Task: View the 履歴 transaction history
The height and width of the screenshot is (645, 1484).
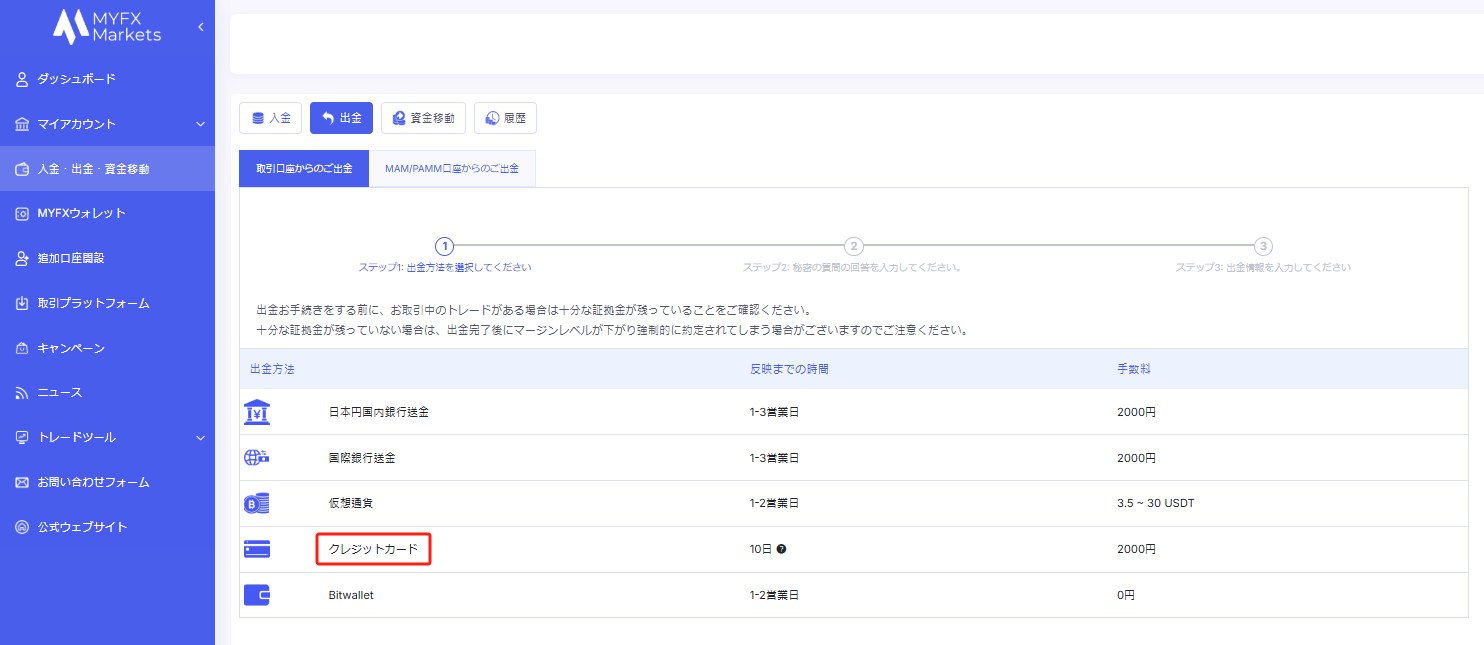Action: pyautogui.click(x=505, y=118)
